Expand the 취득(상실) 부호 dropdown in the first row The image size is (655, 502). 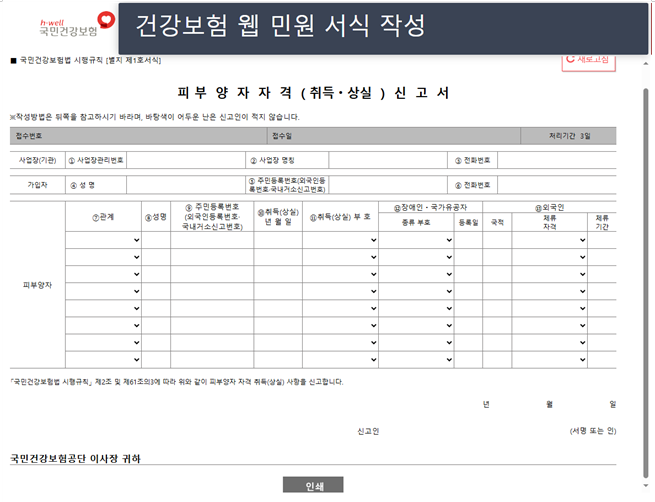[340, 240]
